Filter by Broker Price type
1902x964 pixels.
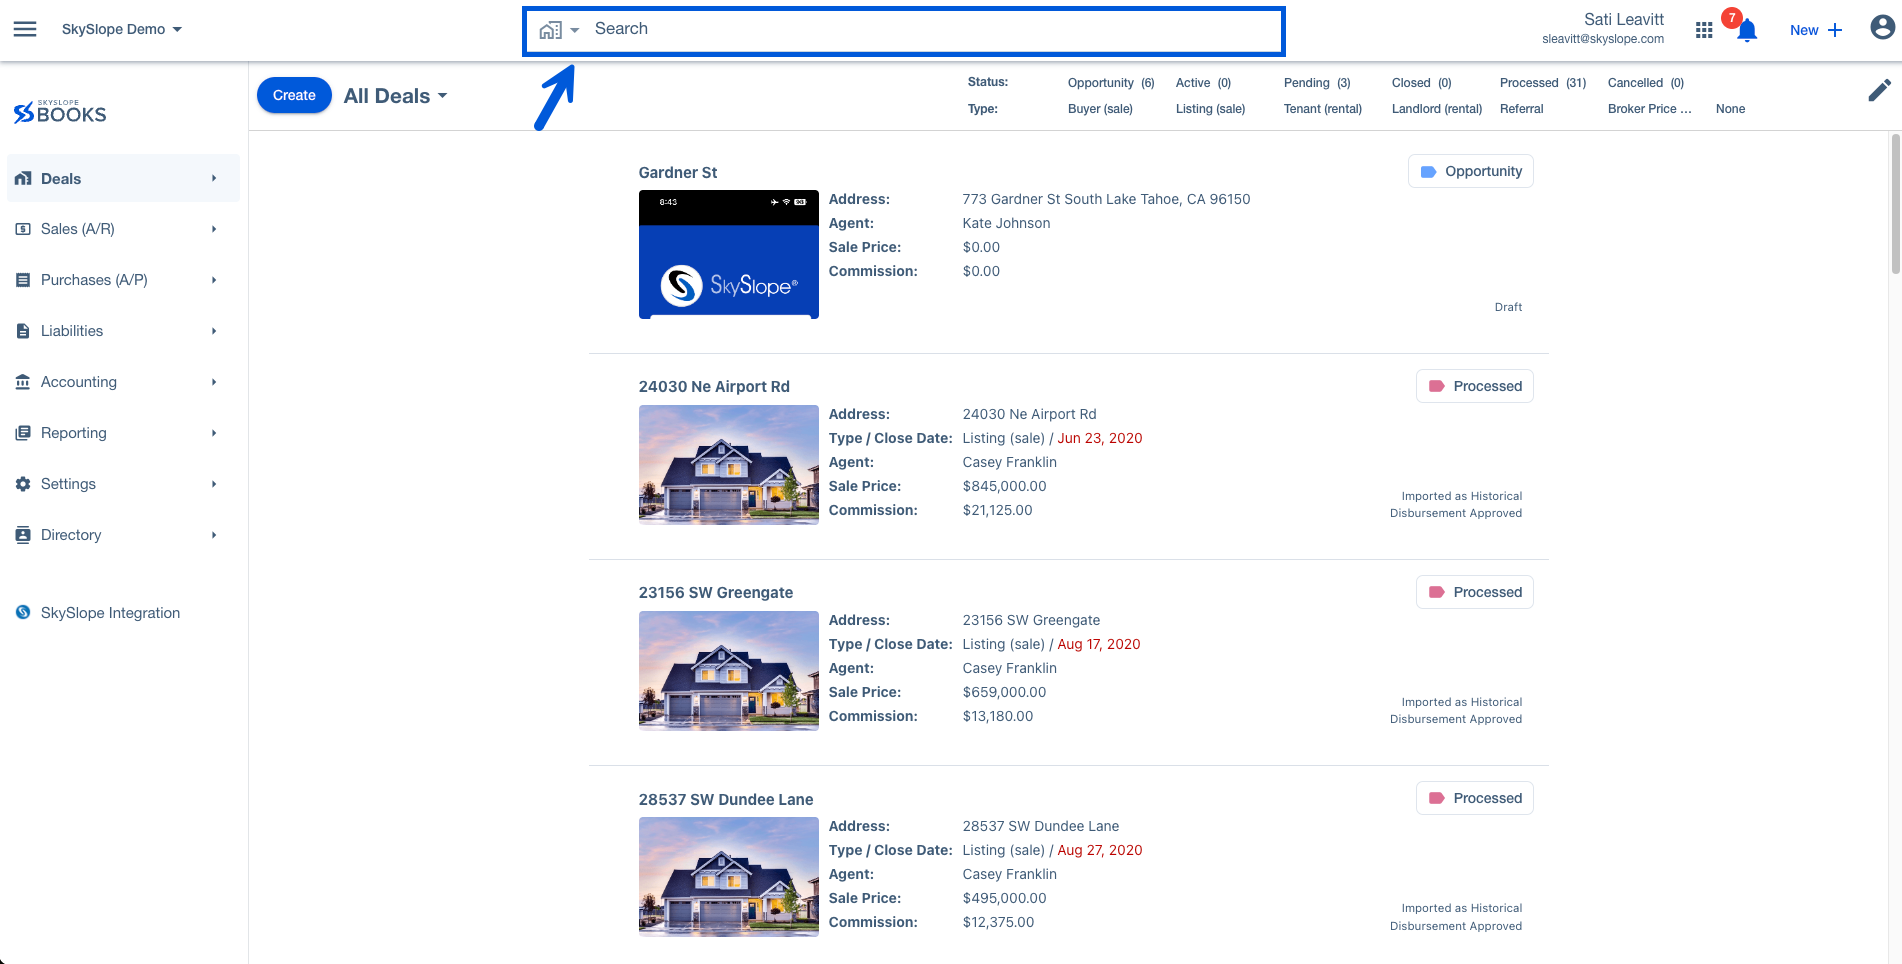(x=1649, y=109)
